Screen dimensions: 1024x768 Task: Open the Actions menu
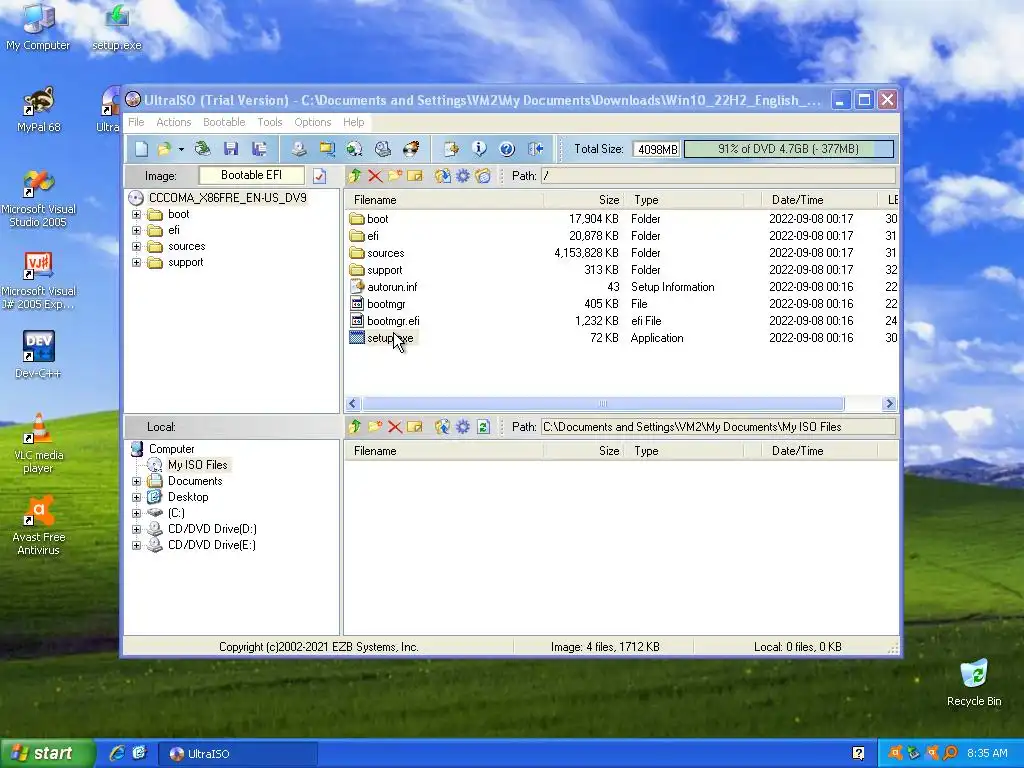[173, 122]
